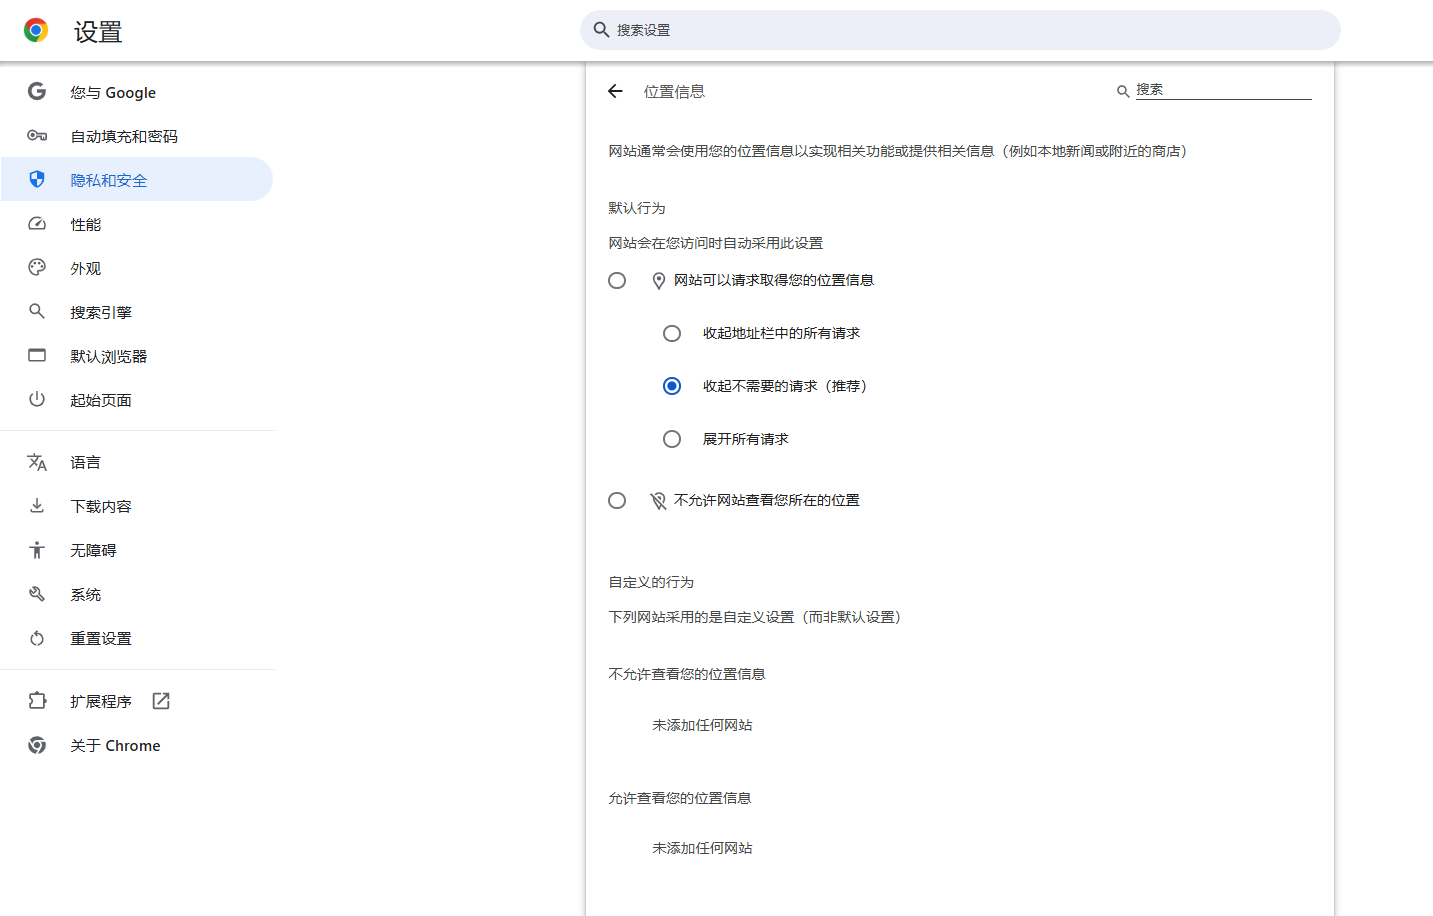Click the key icon for 自动填充和密码

click(37, 135)
